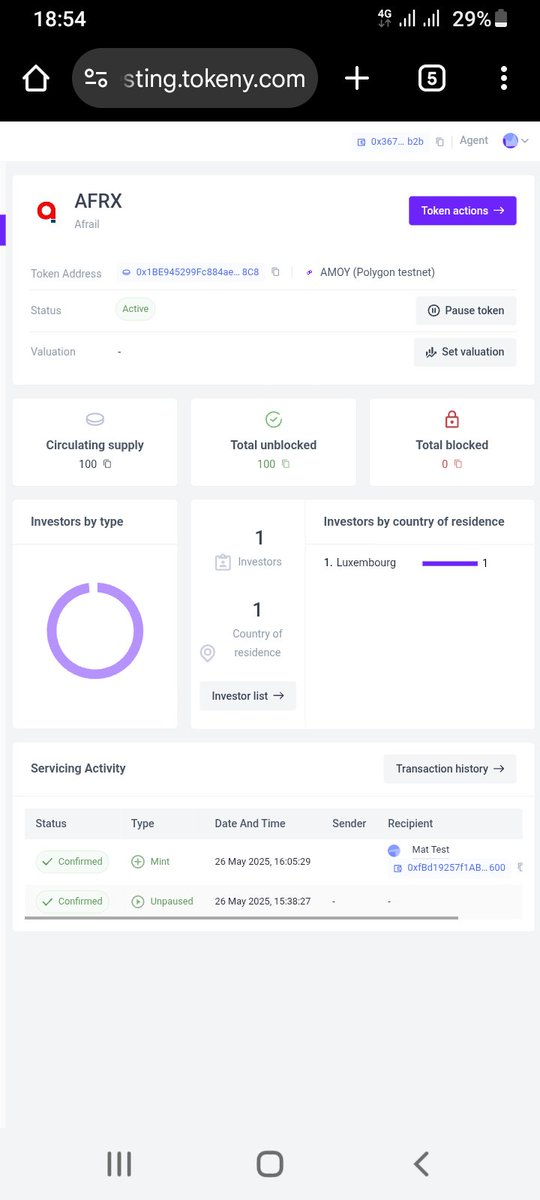Click the Total unblocked check icon

273,420
